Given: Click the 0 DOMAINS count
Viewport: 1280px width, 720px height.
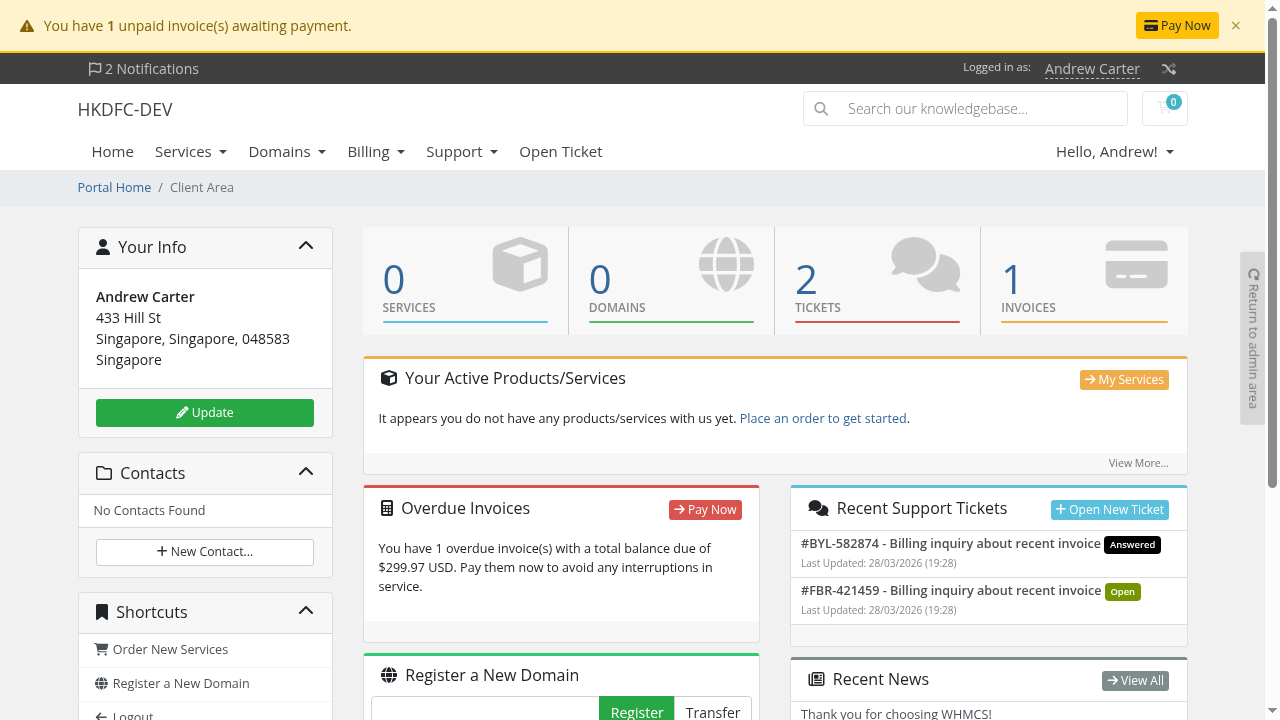Looking at the screenshot, I should tap(600, 280).
